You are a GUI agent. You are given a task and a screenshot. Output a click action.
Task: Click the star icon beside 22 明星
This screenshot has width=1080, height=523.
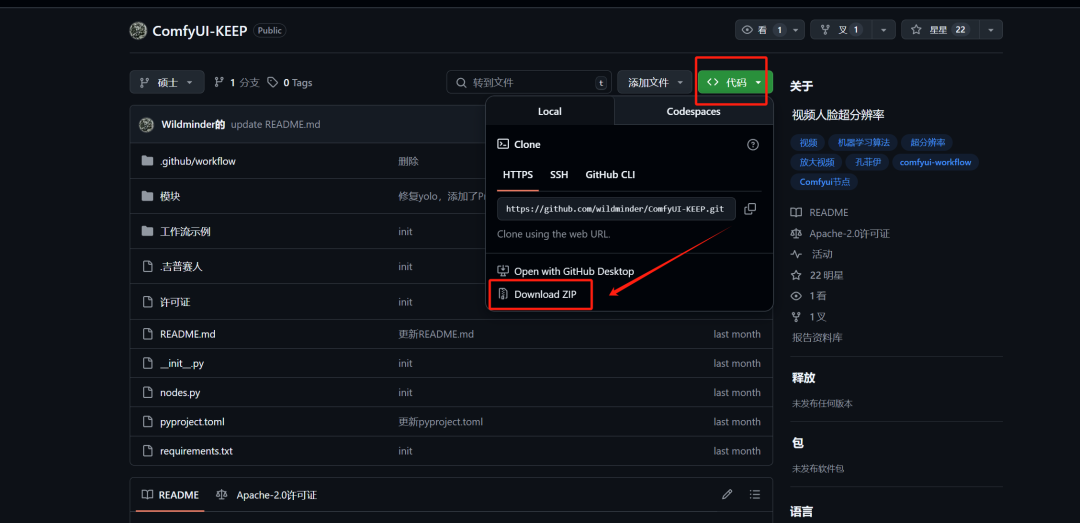pos(796,275)
